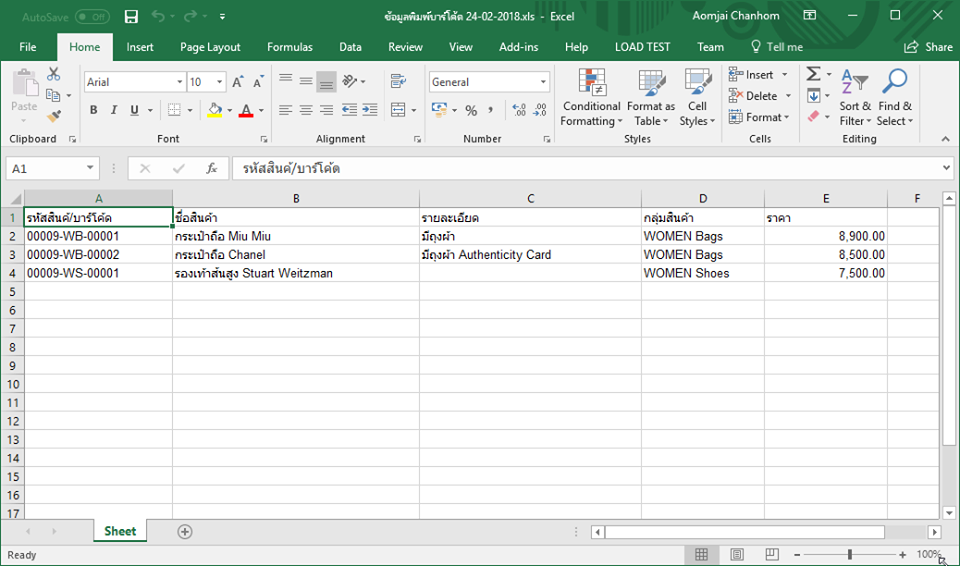Image resolution: width=960 pixels, height=566 pixels.
Task: Decrease font size with the smaller A icon
Action: (258, 82)
